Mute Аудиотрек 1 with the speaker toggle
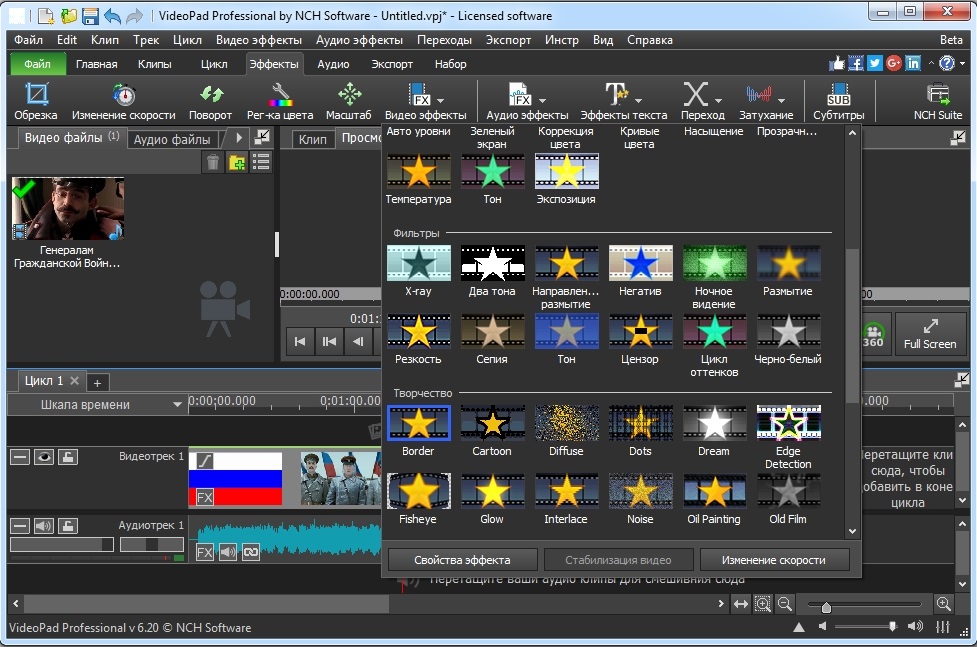The image size is (977, 647). (x=42, y=525)
